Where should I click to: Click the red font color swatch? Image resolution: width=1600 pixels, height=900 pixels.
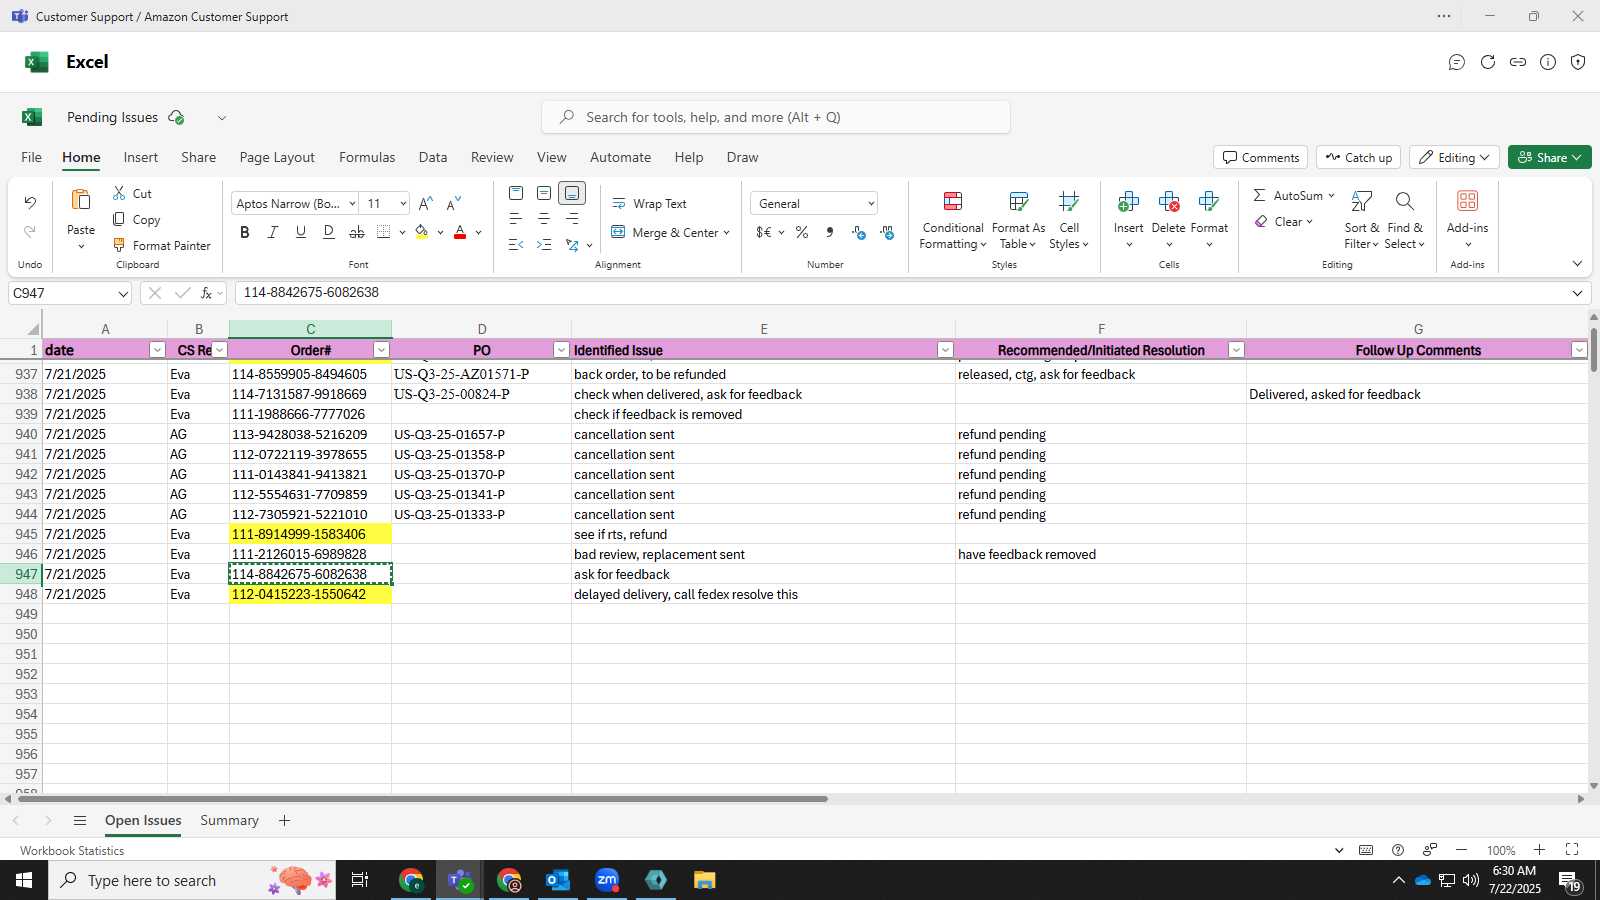coord(460,232)
